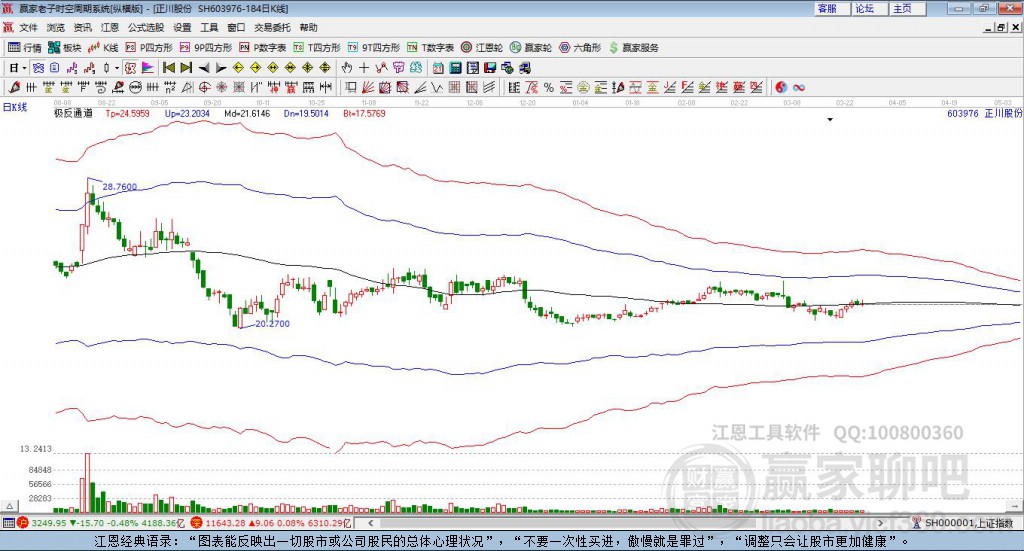The width and height of the screenshot is (1024, 551).
Task: Click the 主页 homepage button
Action: point(907,8)
